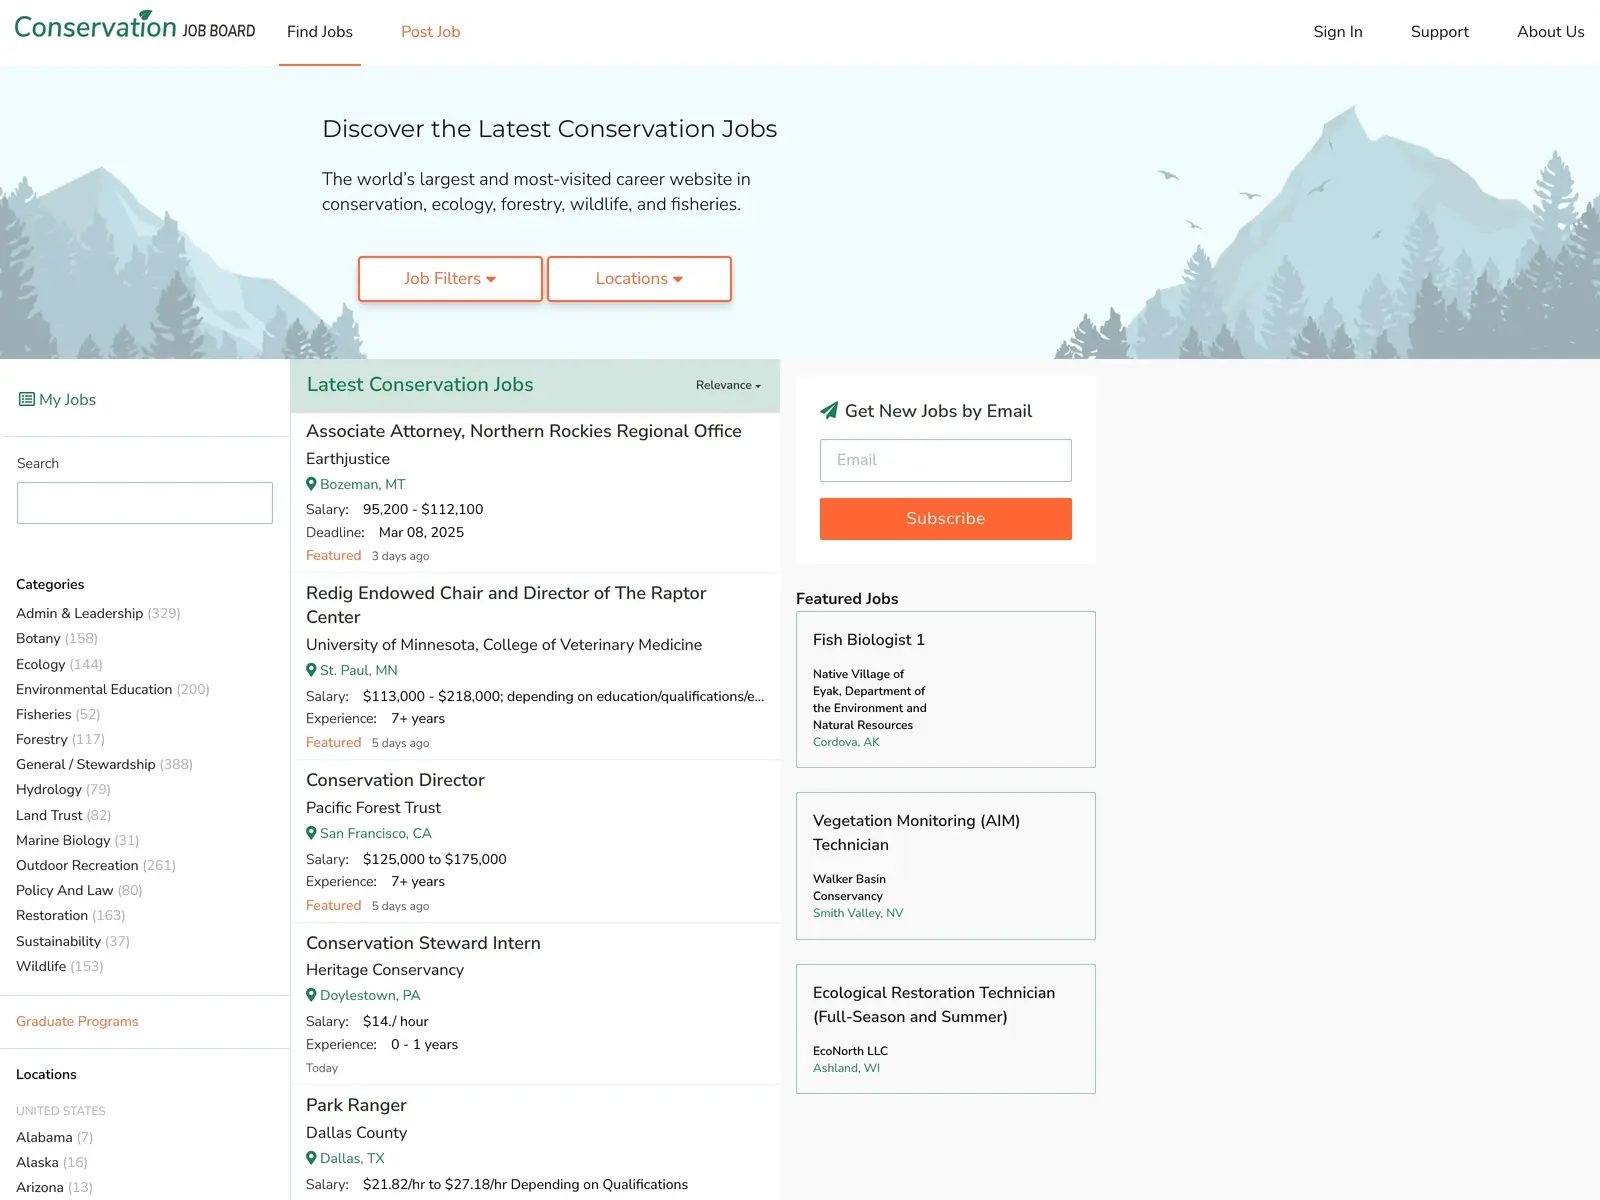Viewport: 1600px width, 1200px height.
Task: Click the Conservation Job Board logo
Action: 135,26
